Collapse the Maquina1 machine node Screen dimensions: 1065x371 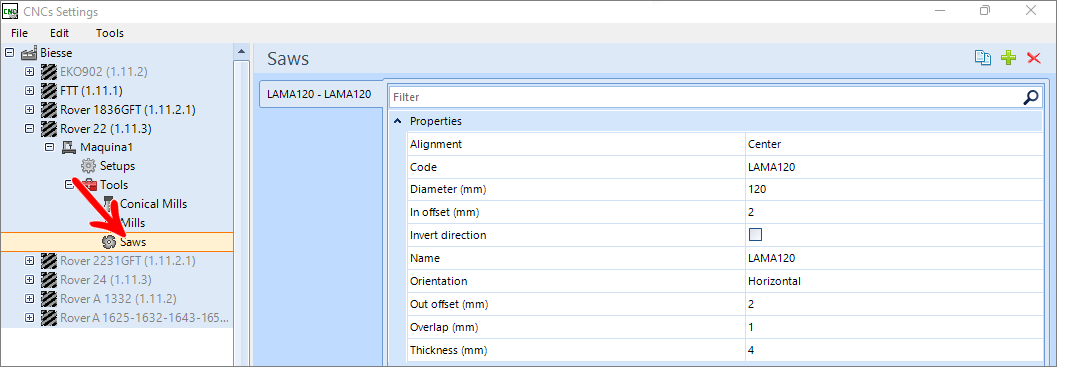[50, 147]
